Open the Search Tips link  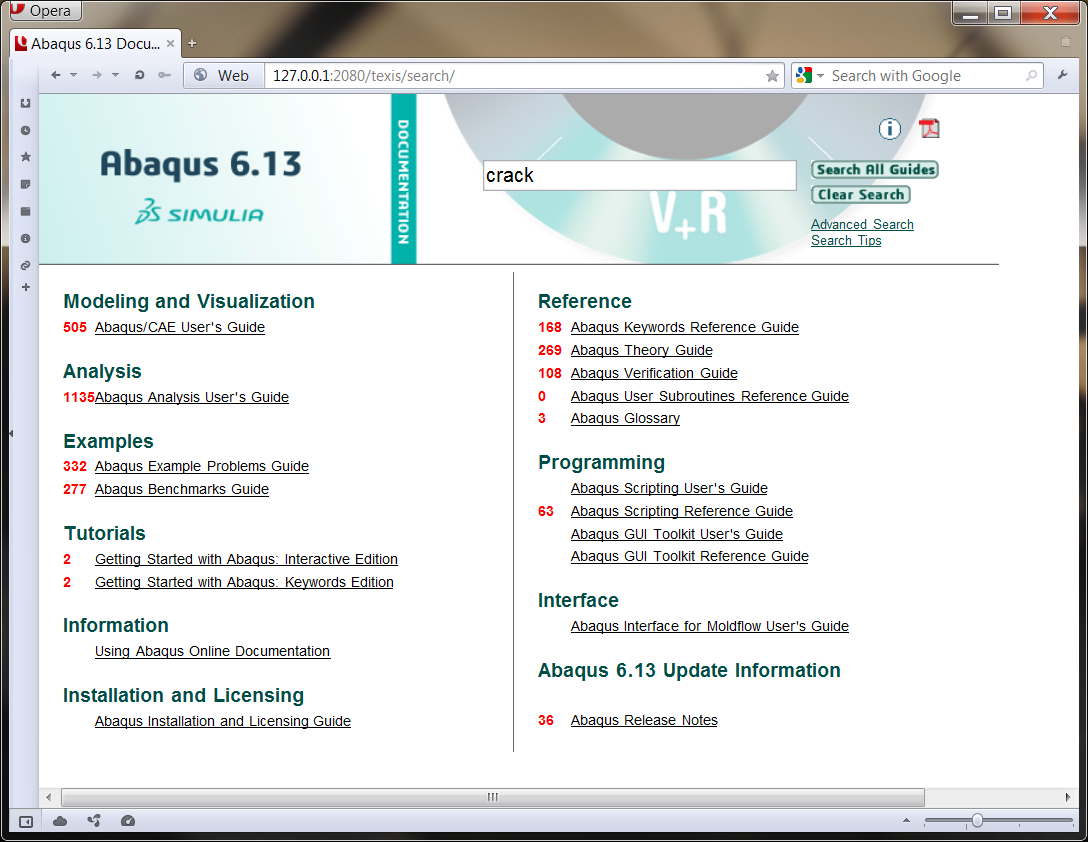[x=846, y=240]
